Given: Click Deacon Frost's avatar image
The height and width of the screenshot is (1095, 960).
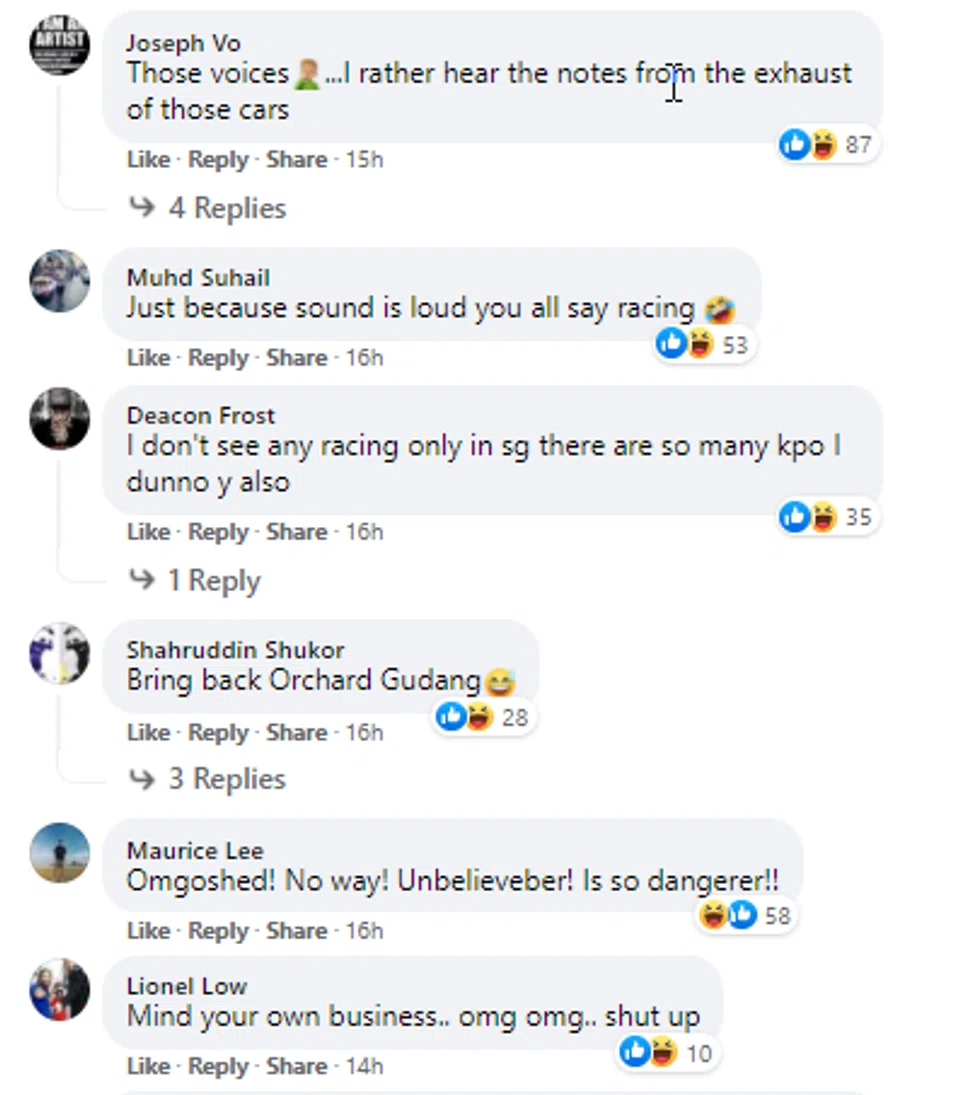Looking at the screenshot, I should tap(60, 418).
